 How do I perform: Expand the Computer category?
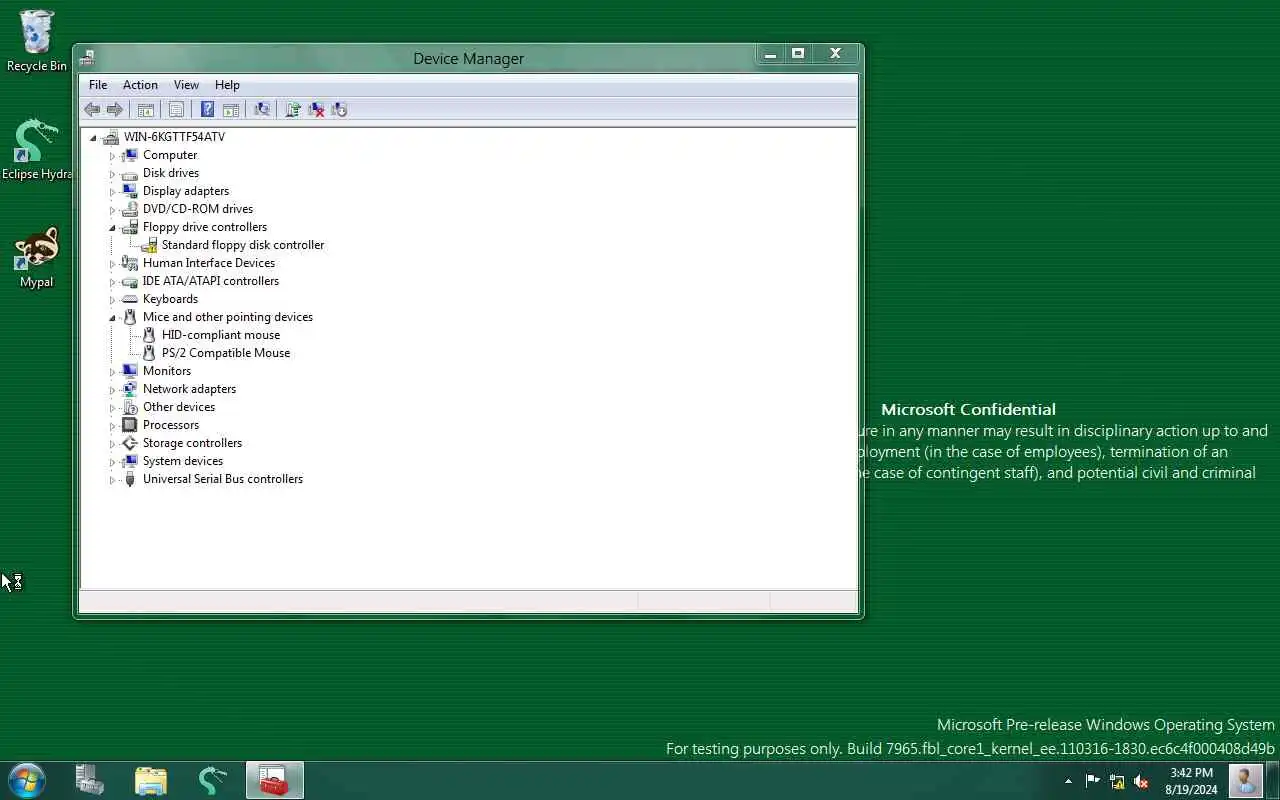pos(112,156)
